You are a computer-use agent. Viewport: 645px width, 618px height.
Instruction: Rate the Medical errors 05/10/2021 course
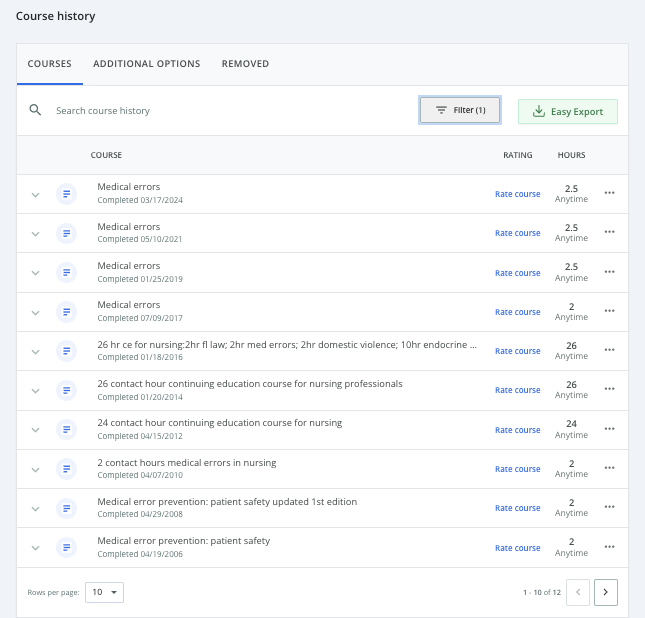click(x=517, y=233)
